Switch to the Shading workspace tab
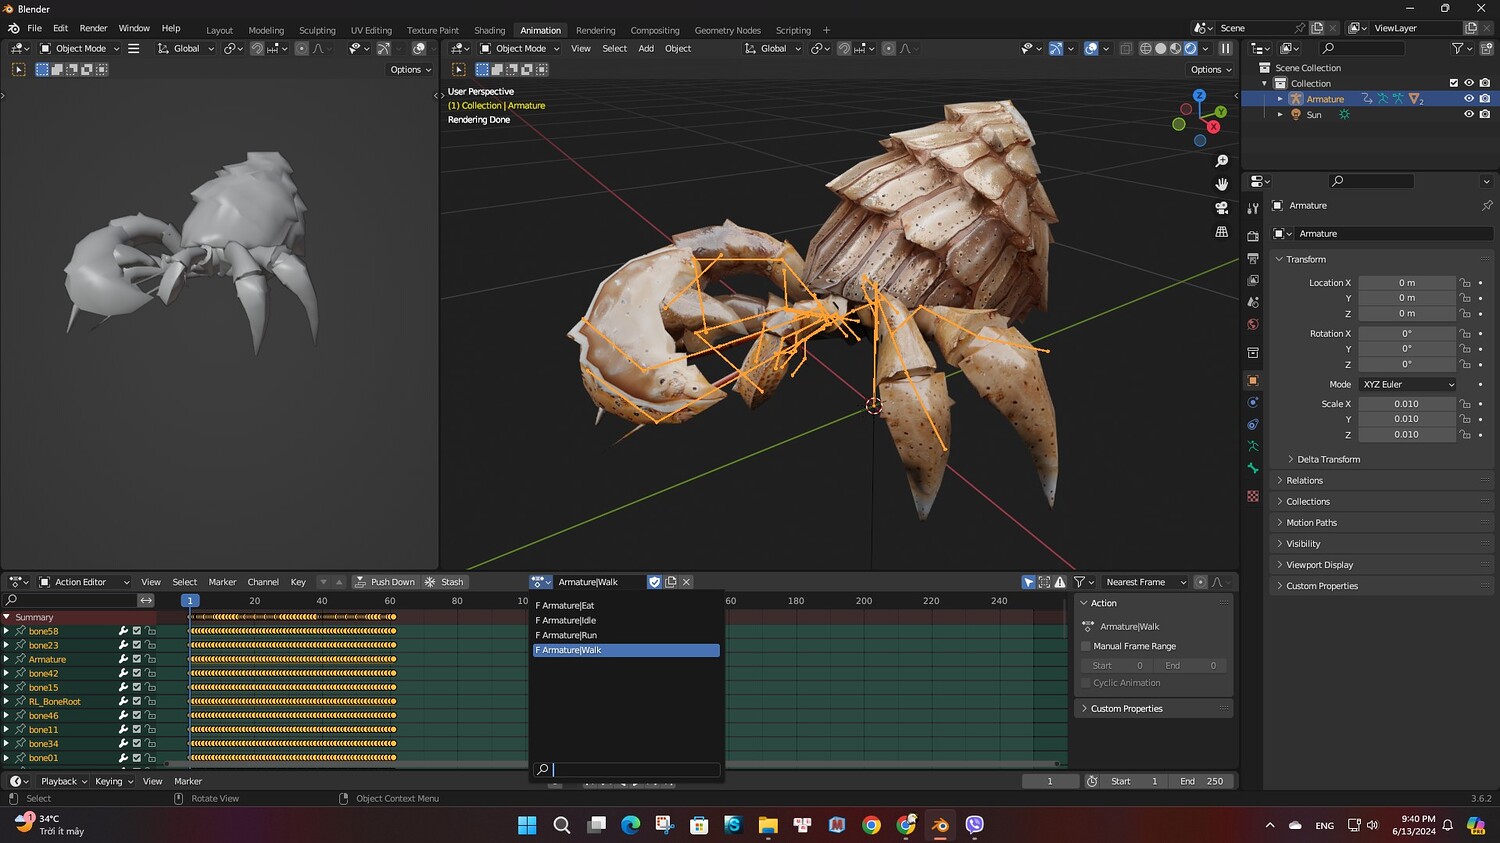 tap(489, 30)
